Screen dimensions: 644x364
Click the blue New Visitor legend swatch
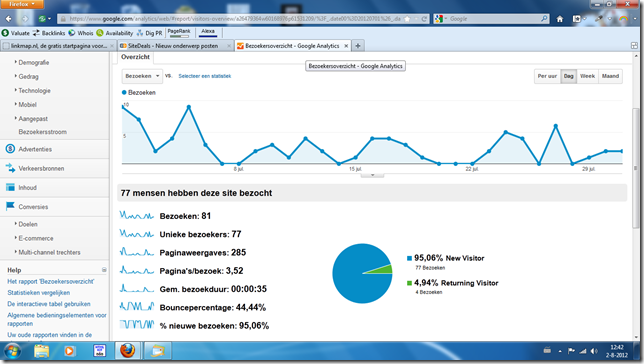(409, 258)
